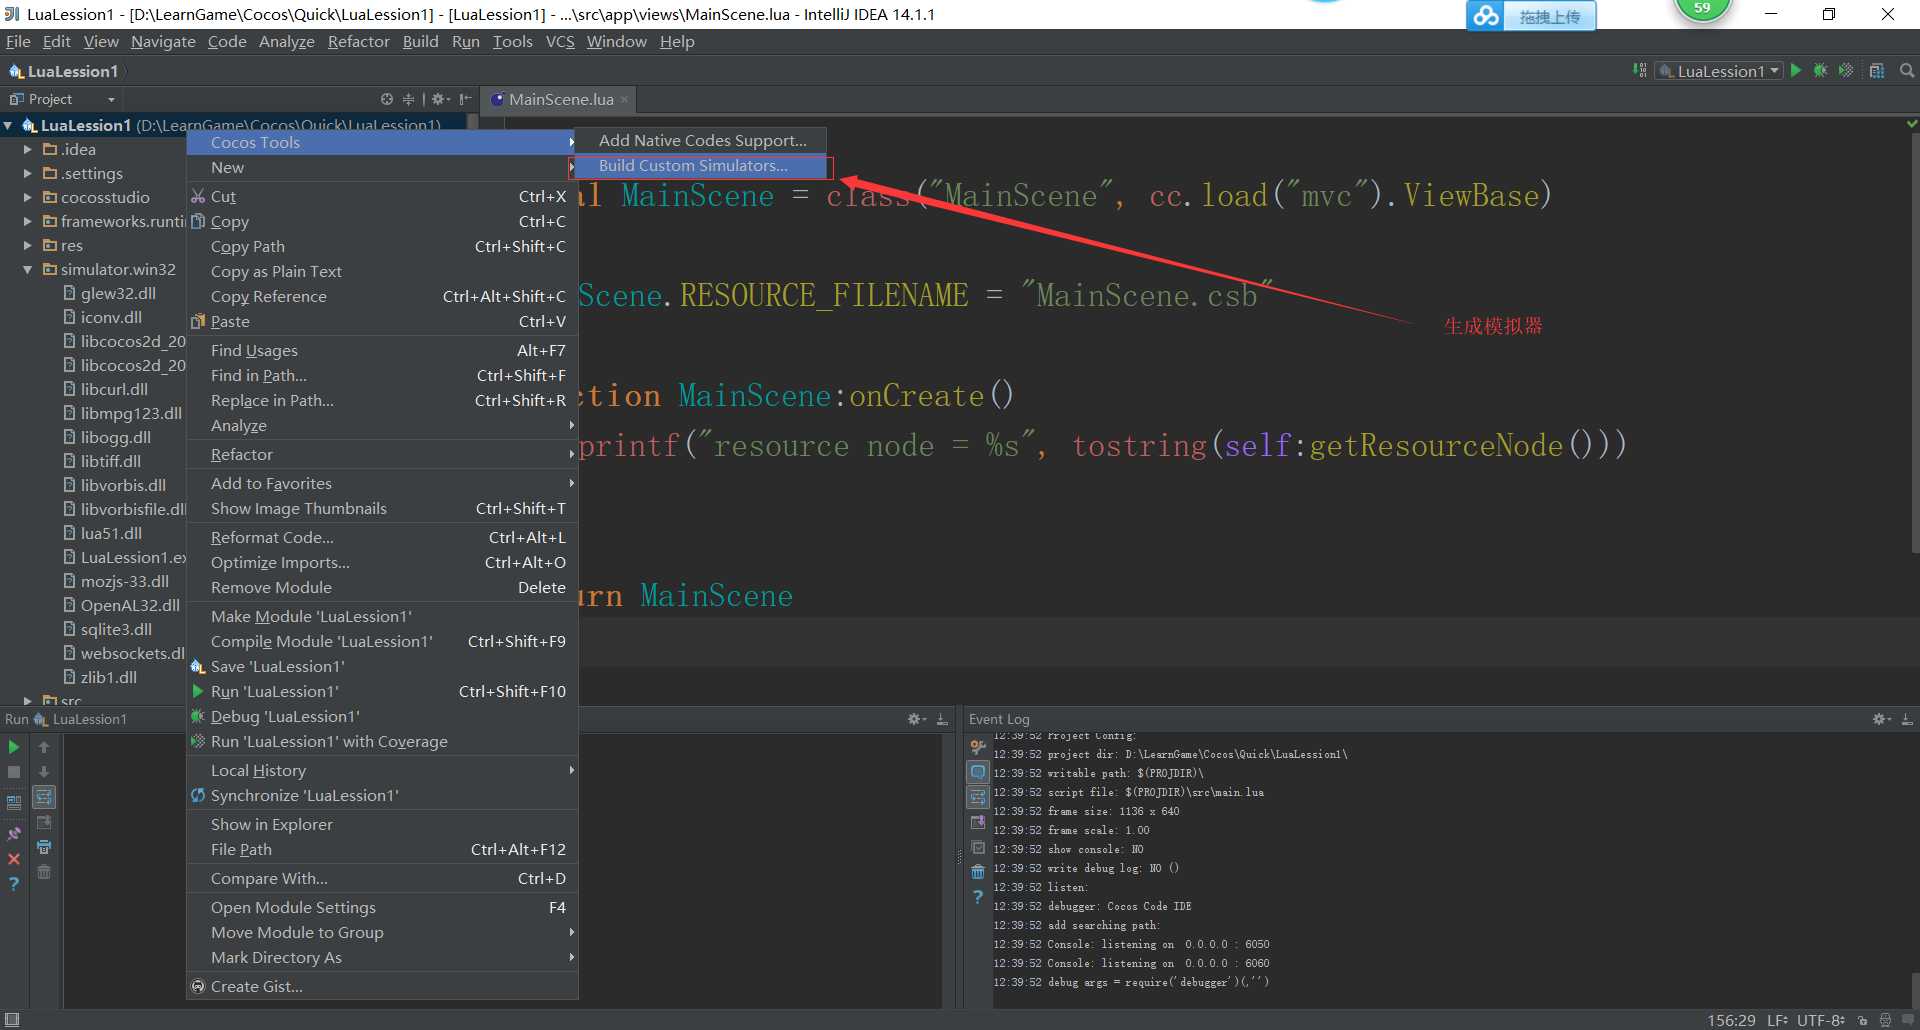Image resolution: width=1920 pixels, height=1030 pixels.
Task: Toggle soft wraps in Run console
Action: pos(44,797)
